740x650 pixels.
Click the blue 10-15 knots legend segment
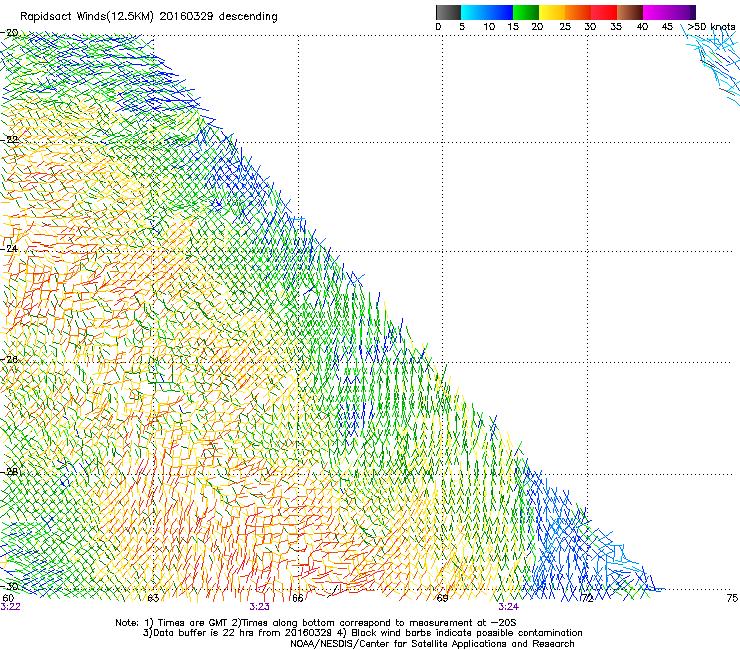tap(500, 12)
